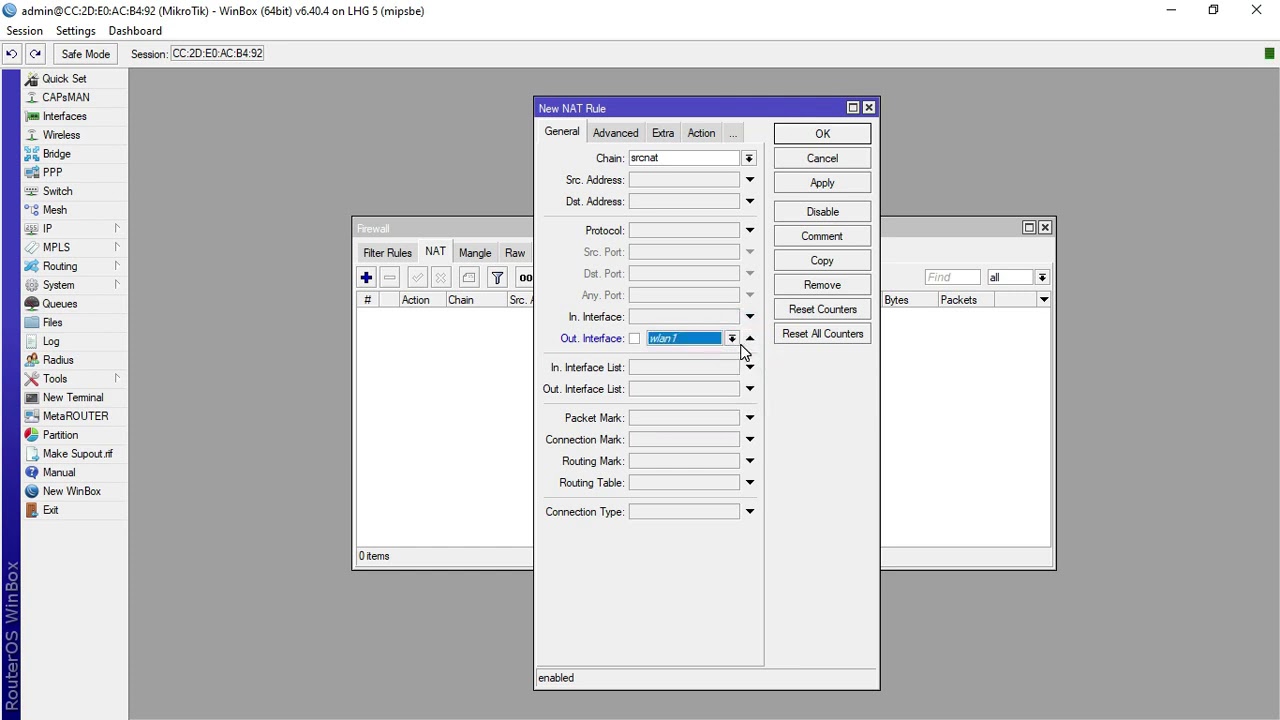This screenshot has width=1280, height=720.
Task: Click the Remove button
Action: pos(822,285)
